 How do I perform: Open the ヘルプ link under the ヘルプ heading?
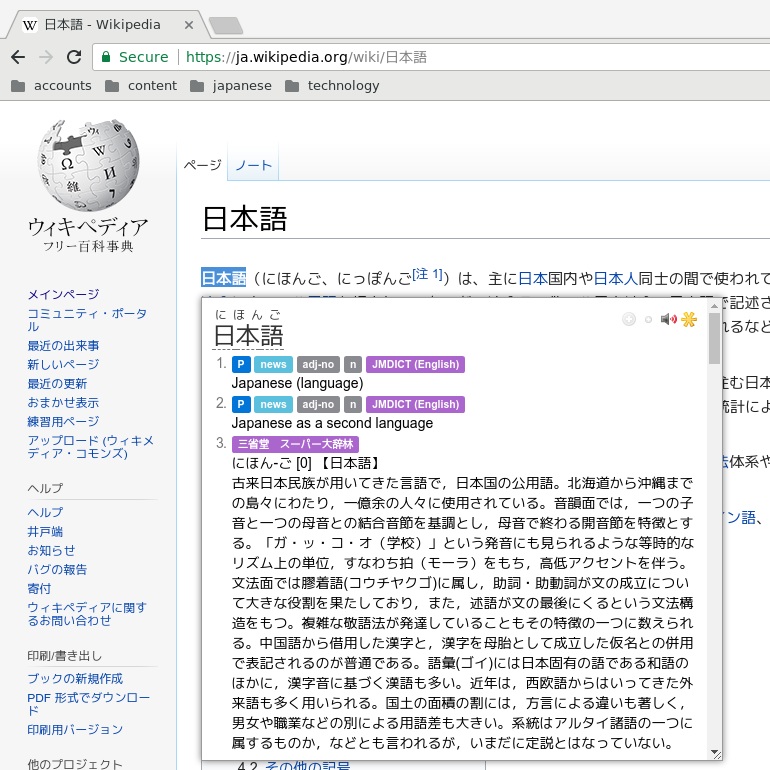point(45,512)
